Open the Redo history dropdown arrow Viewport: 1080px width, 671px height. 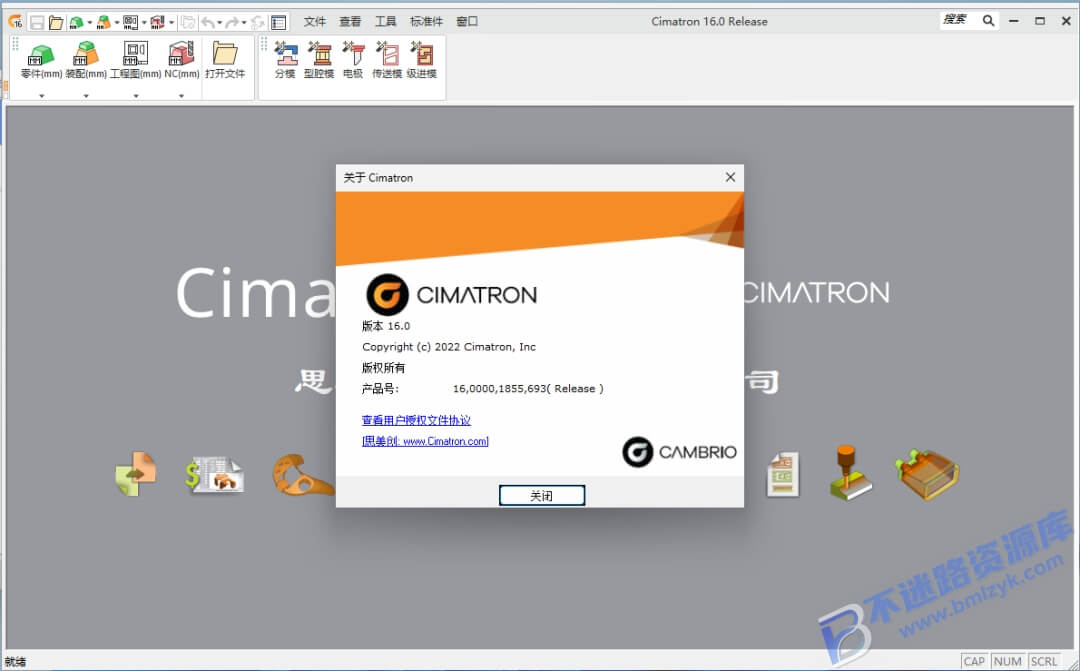click(x=244, y=23)
